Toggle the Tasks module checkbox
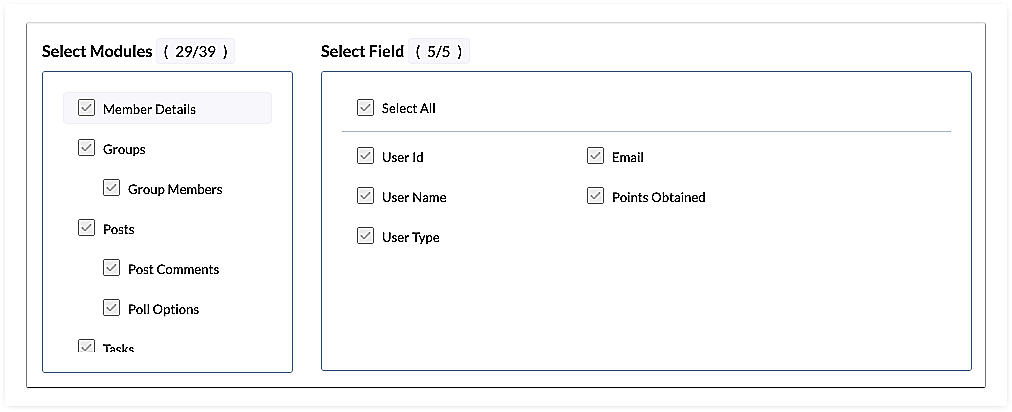 [86, 346]
